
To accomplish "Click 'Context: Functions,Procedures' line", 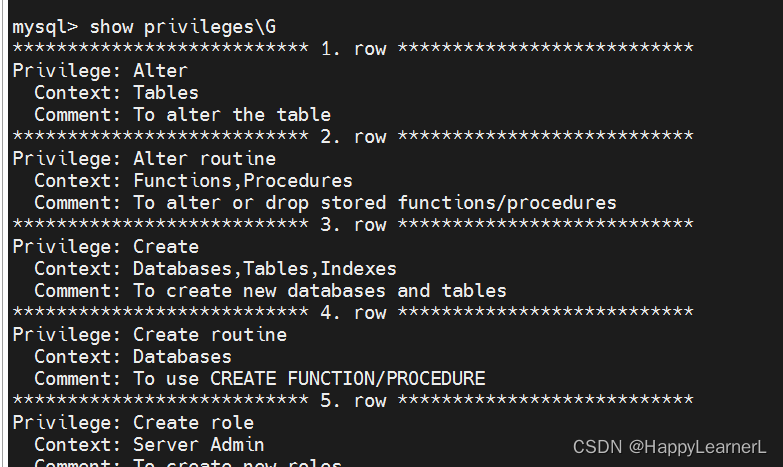I will click(x=193, y=181).
